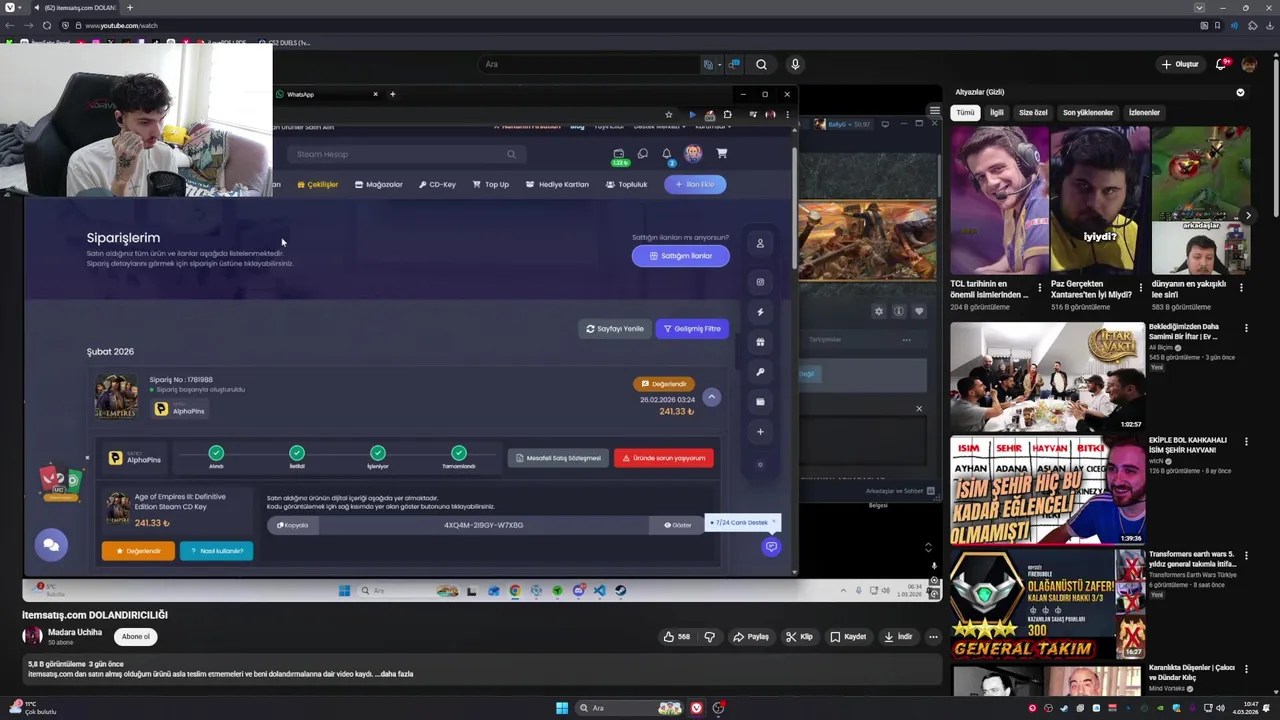The width and height of the screenshot is (1280, 720).
Task: Click the 'Nasıl kullanılır?' button
Action: coord(217,551)
